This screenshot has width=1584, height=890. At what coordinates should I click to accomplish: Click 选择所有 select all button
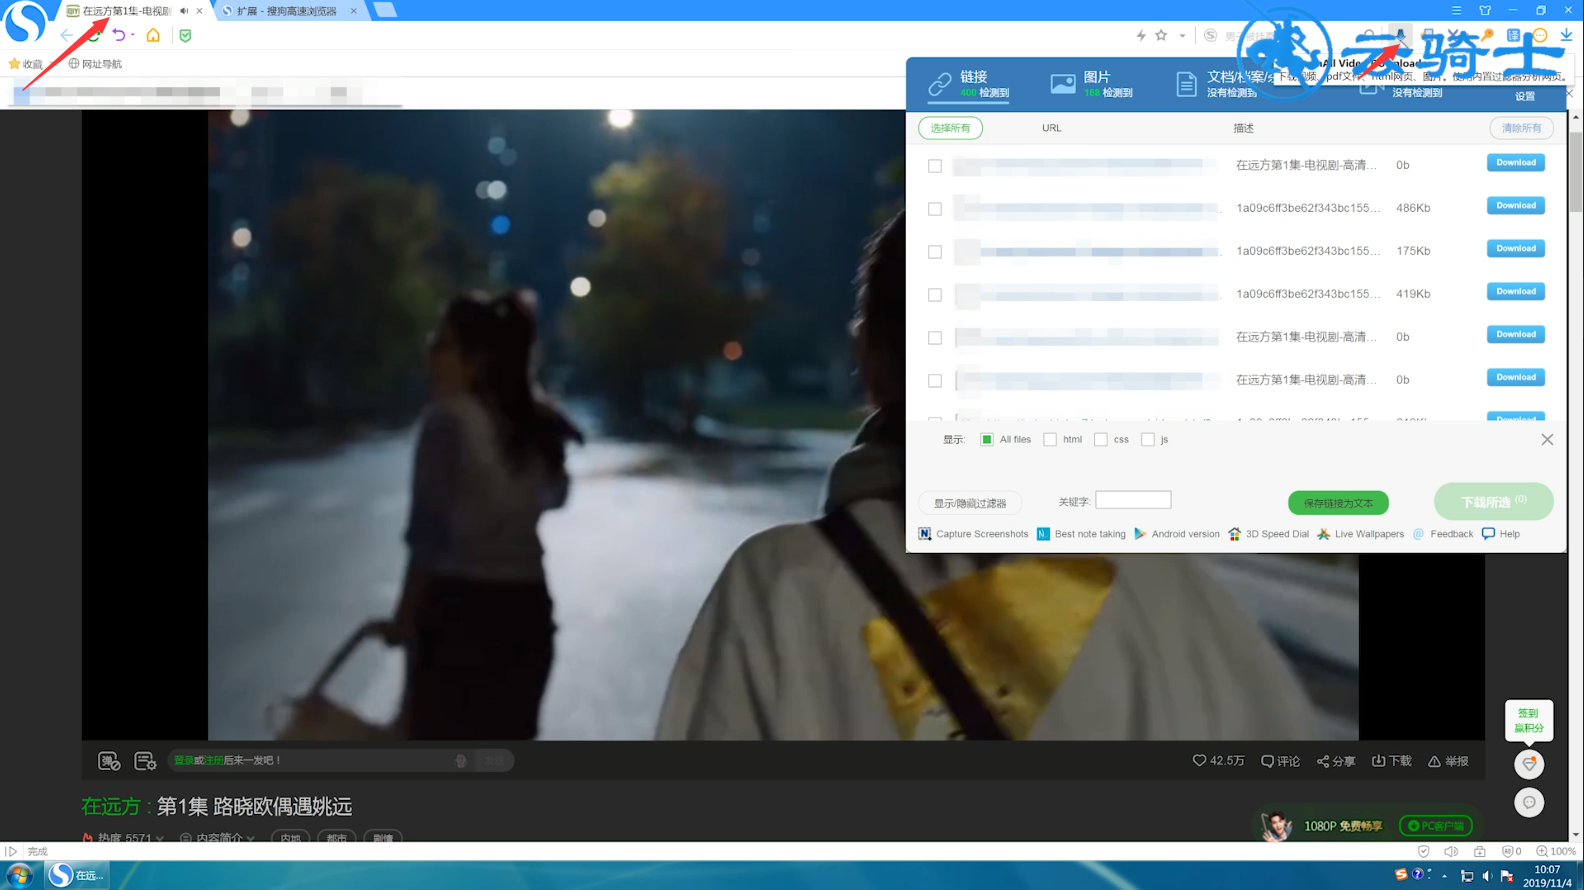click(x=950, y=128)
